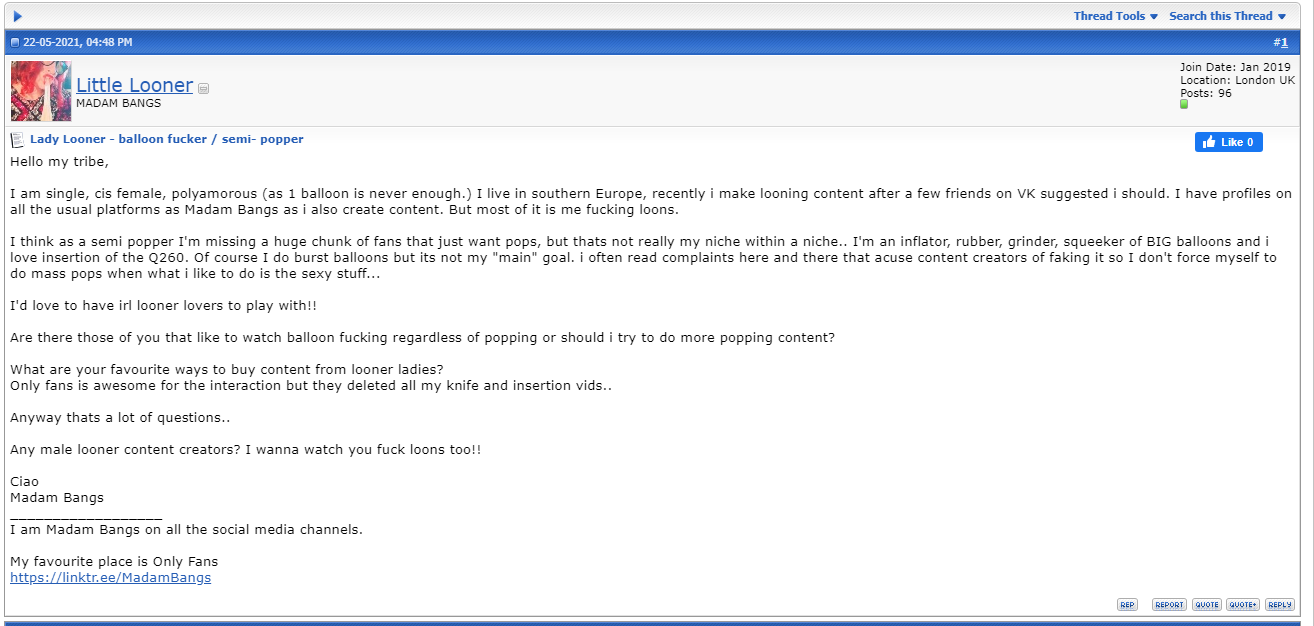The height and width of the screenshot is (626, 1314).
Task: Click the REP icon button
Action: 1127,604
